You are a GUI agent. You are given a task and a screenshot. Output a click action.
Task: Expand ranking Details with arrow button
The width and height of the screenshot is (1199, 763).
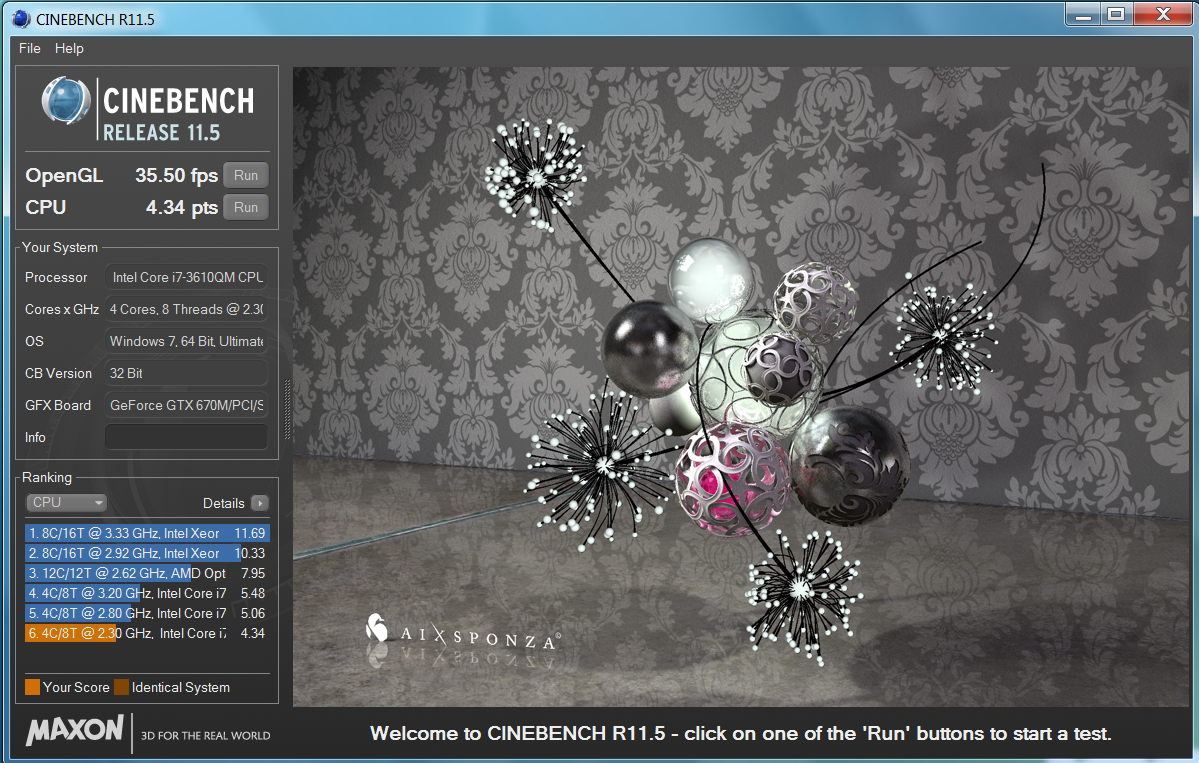[x=260, y=503]
